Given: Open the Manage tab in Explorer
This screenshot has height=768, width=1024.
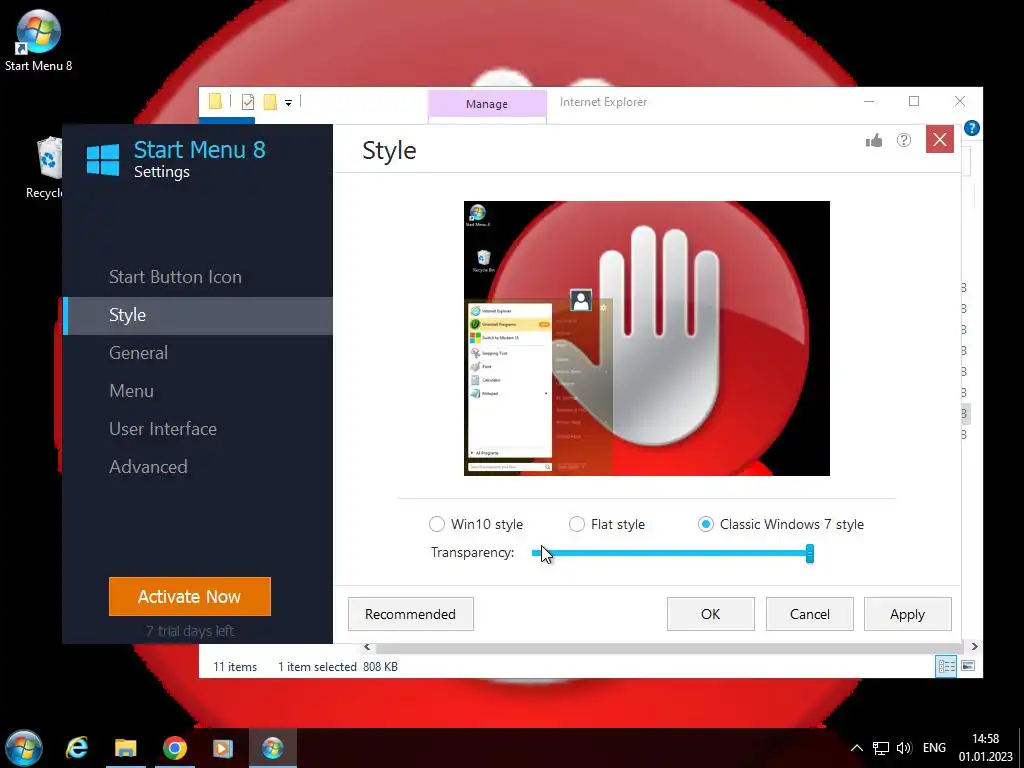Looking at the screenshot, I should (487, 104).
